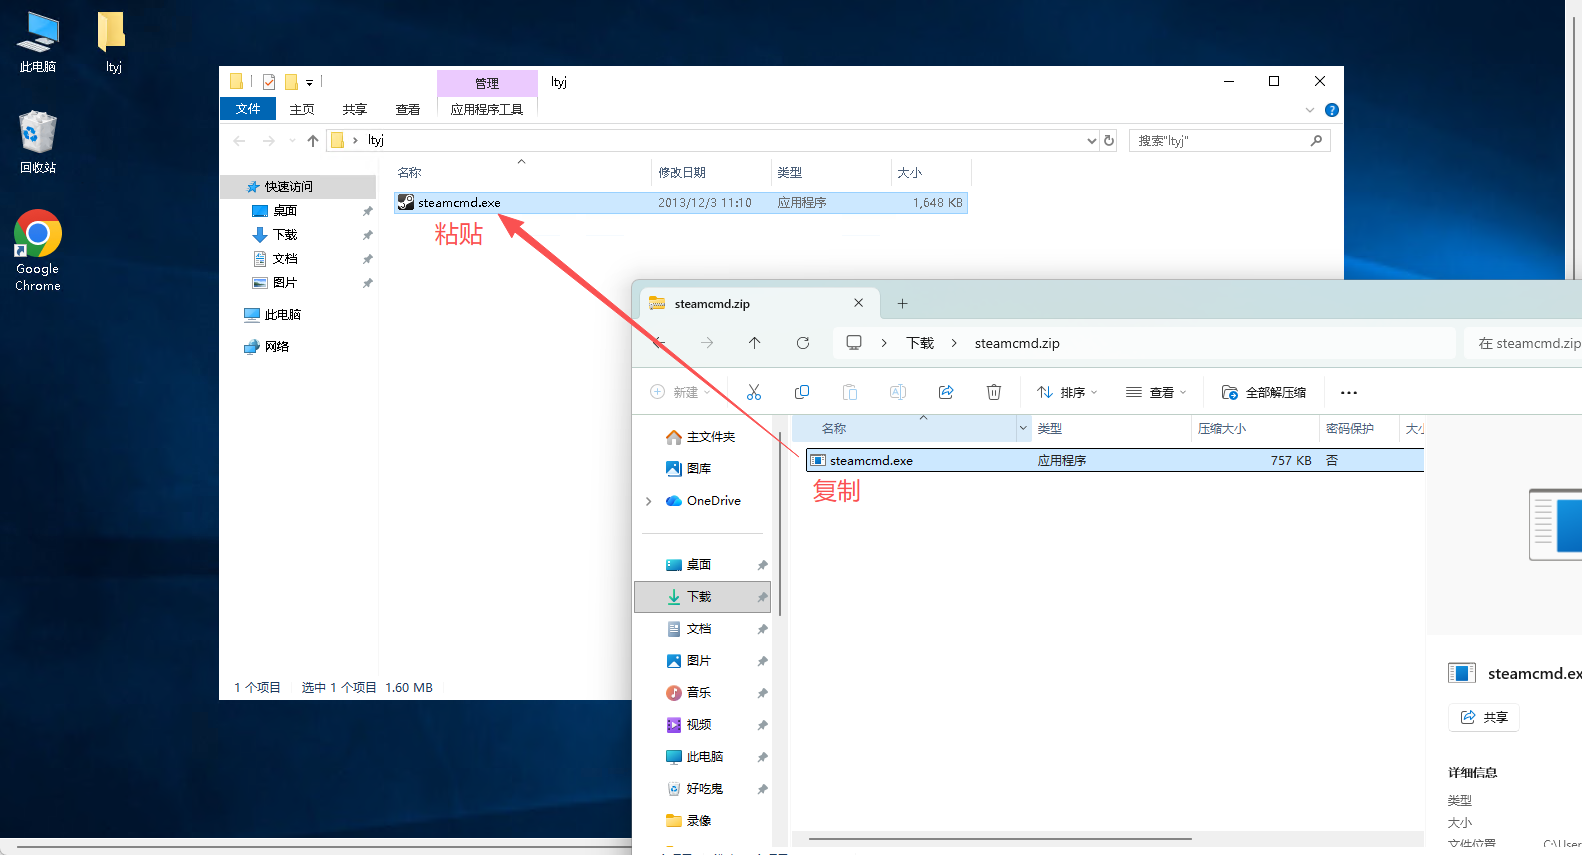Open the 排序 sort dropdown
Viewport: 1582px width, 855px height.
[1067, 392]
